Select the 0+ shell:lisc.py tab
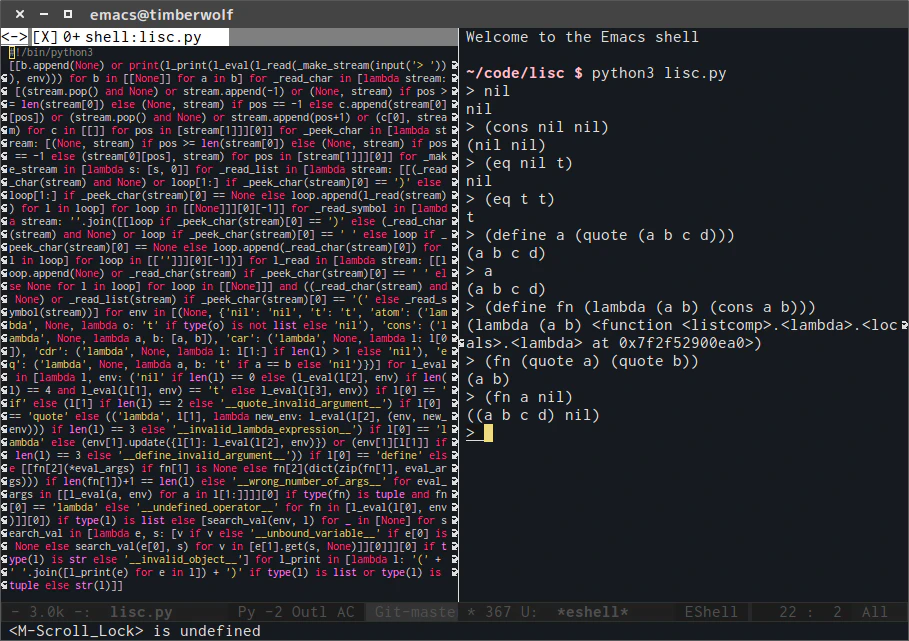 tap(132, 37)
